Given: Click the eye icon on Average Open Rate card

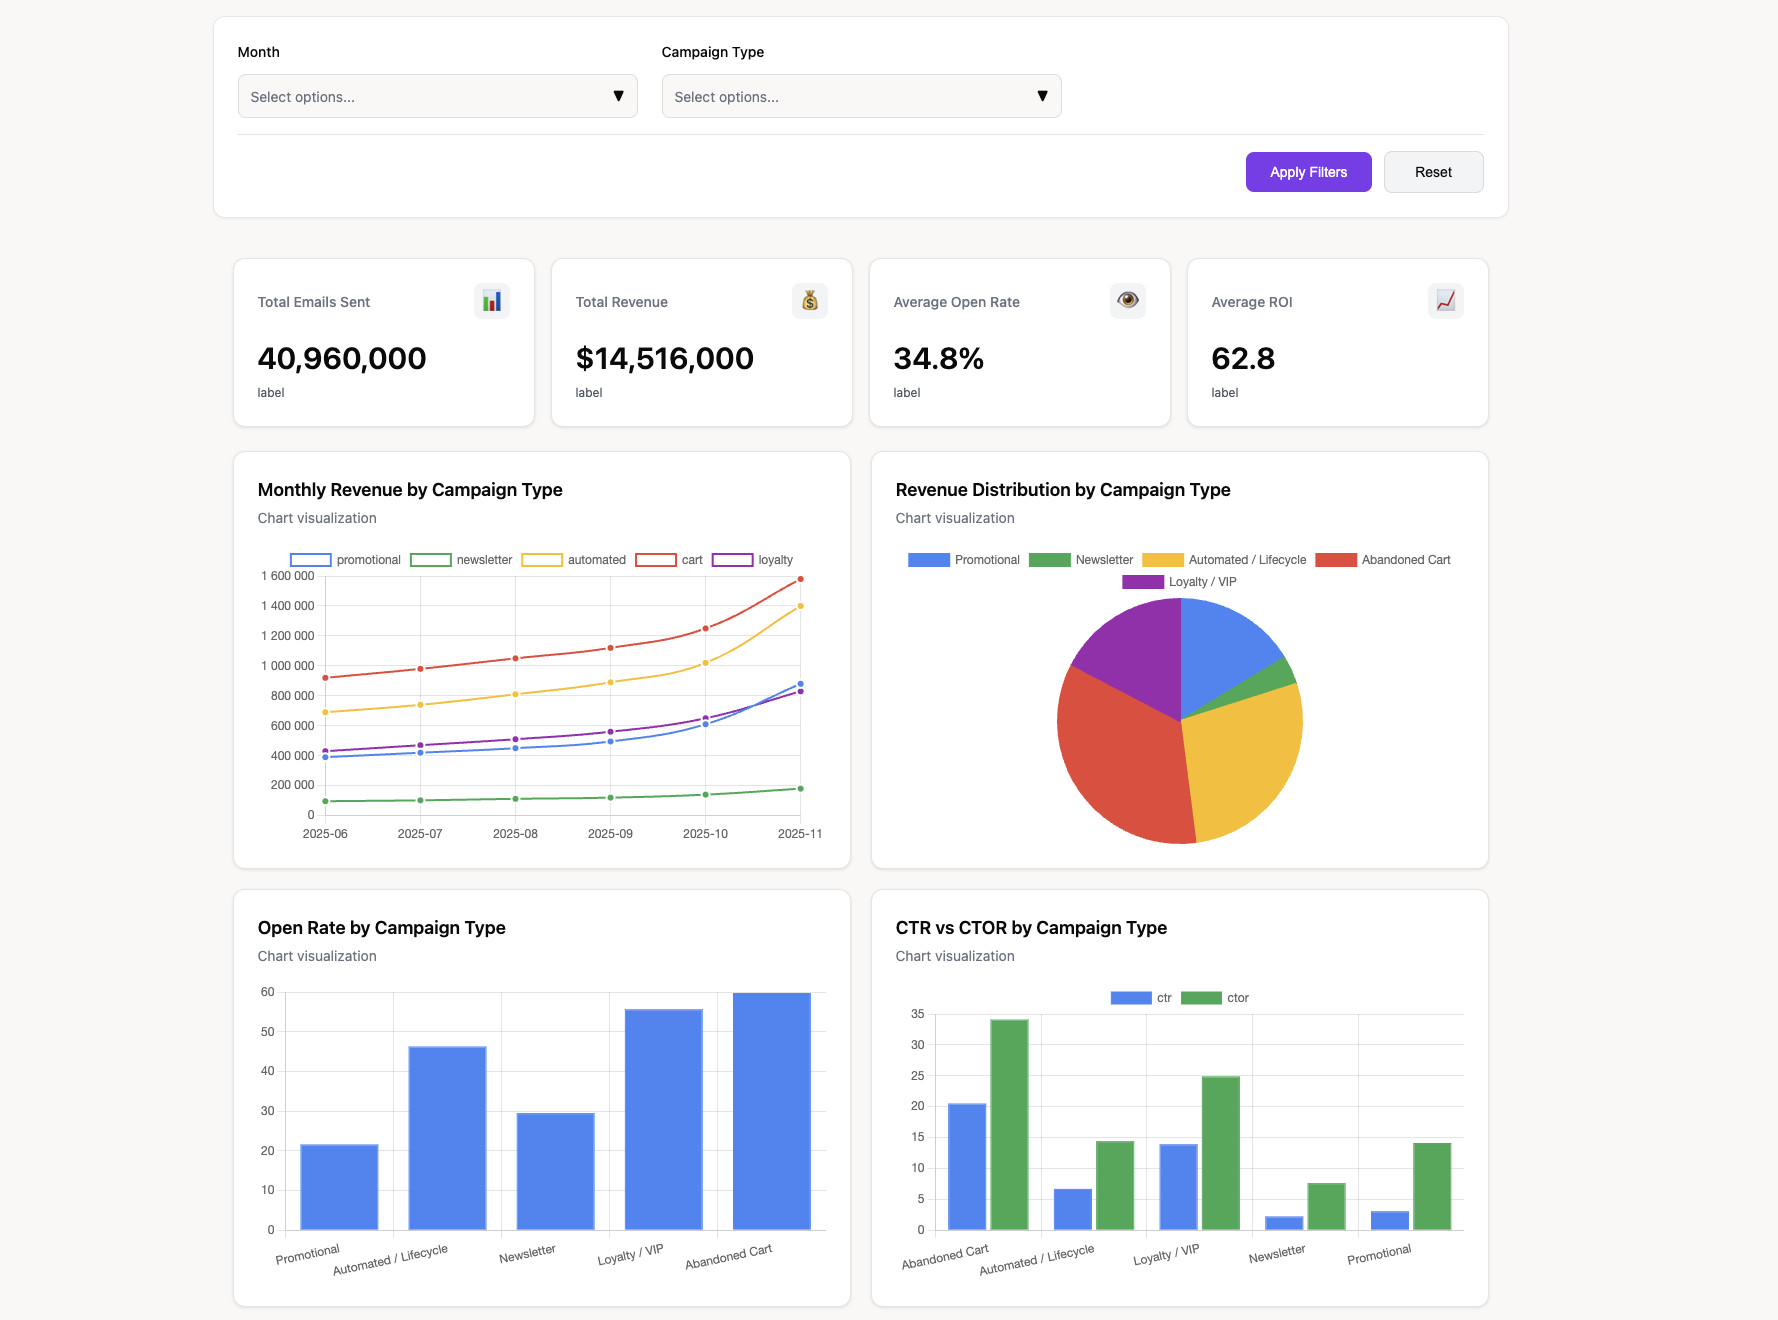Looking at the screenshot, I should 1127,300.
